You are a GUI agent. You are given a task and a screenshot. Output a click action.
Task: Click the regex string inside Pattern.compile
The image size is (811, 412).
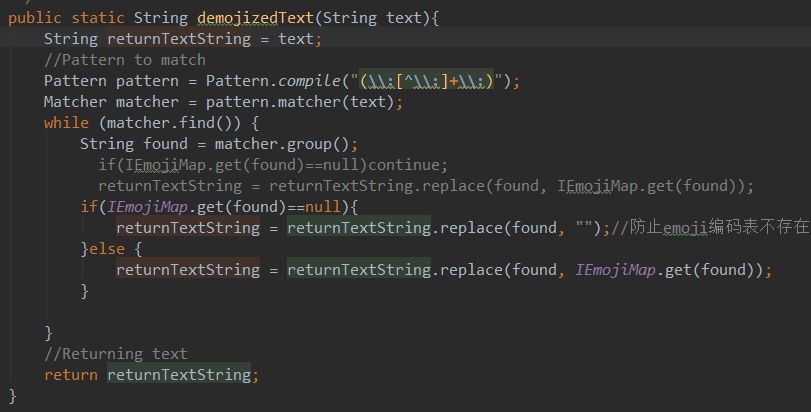point(427,81)
